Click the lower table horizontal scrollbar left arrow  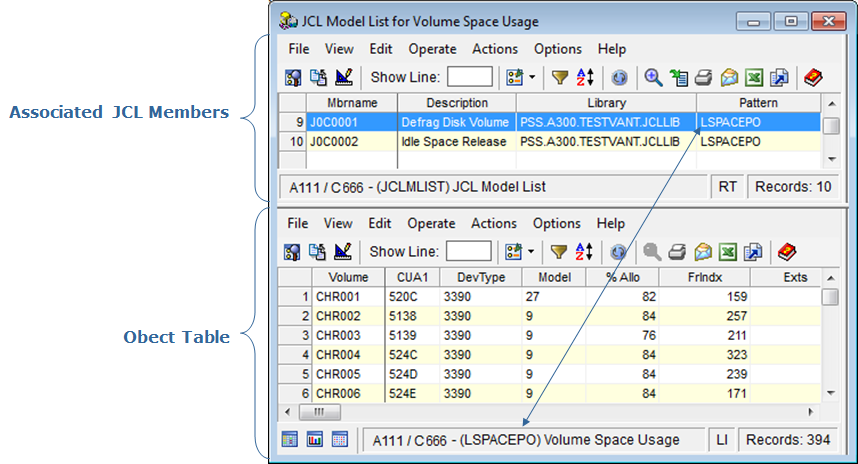click(289, 412)
